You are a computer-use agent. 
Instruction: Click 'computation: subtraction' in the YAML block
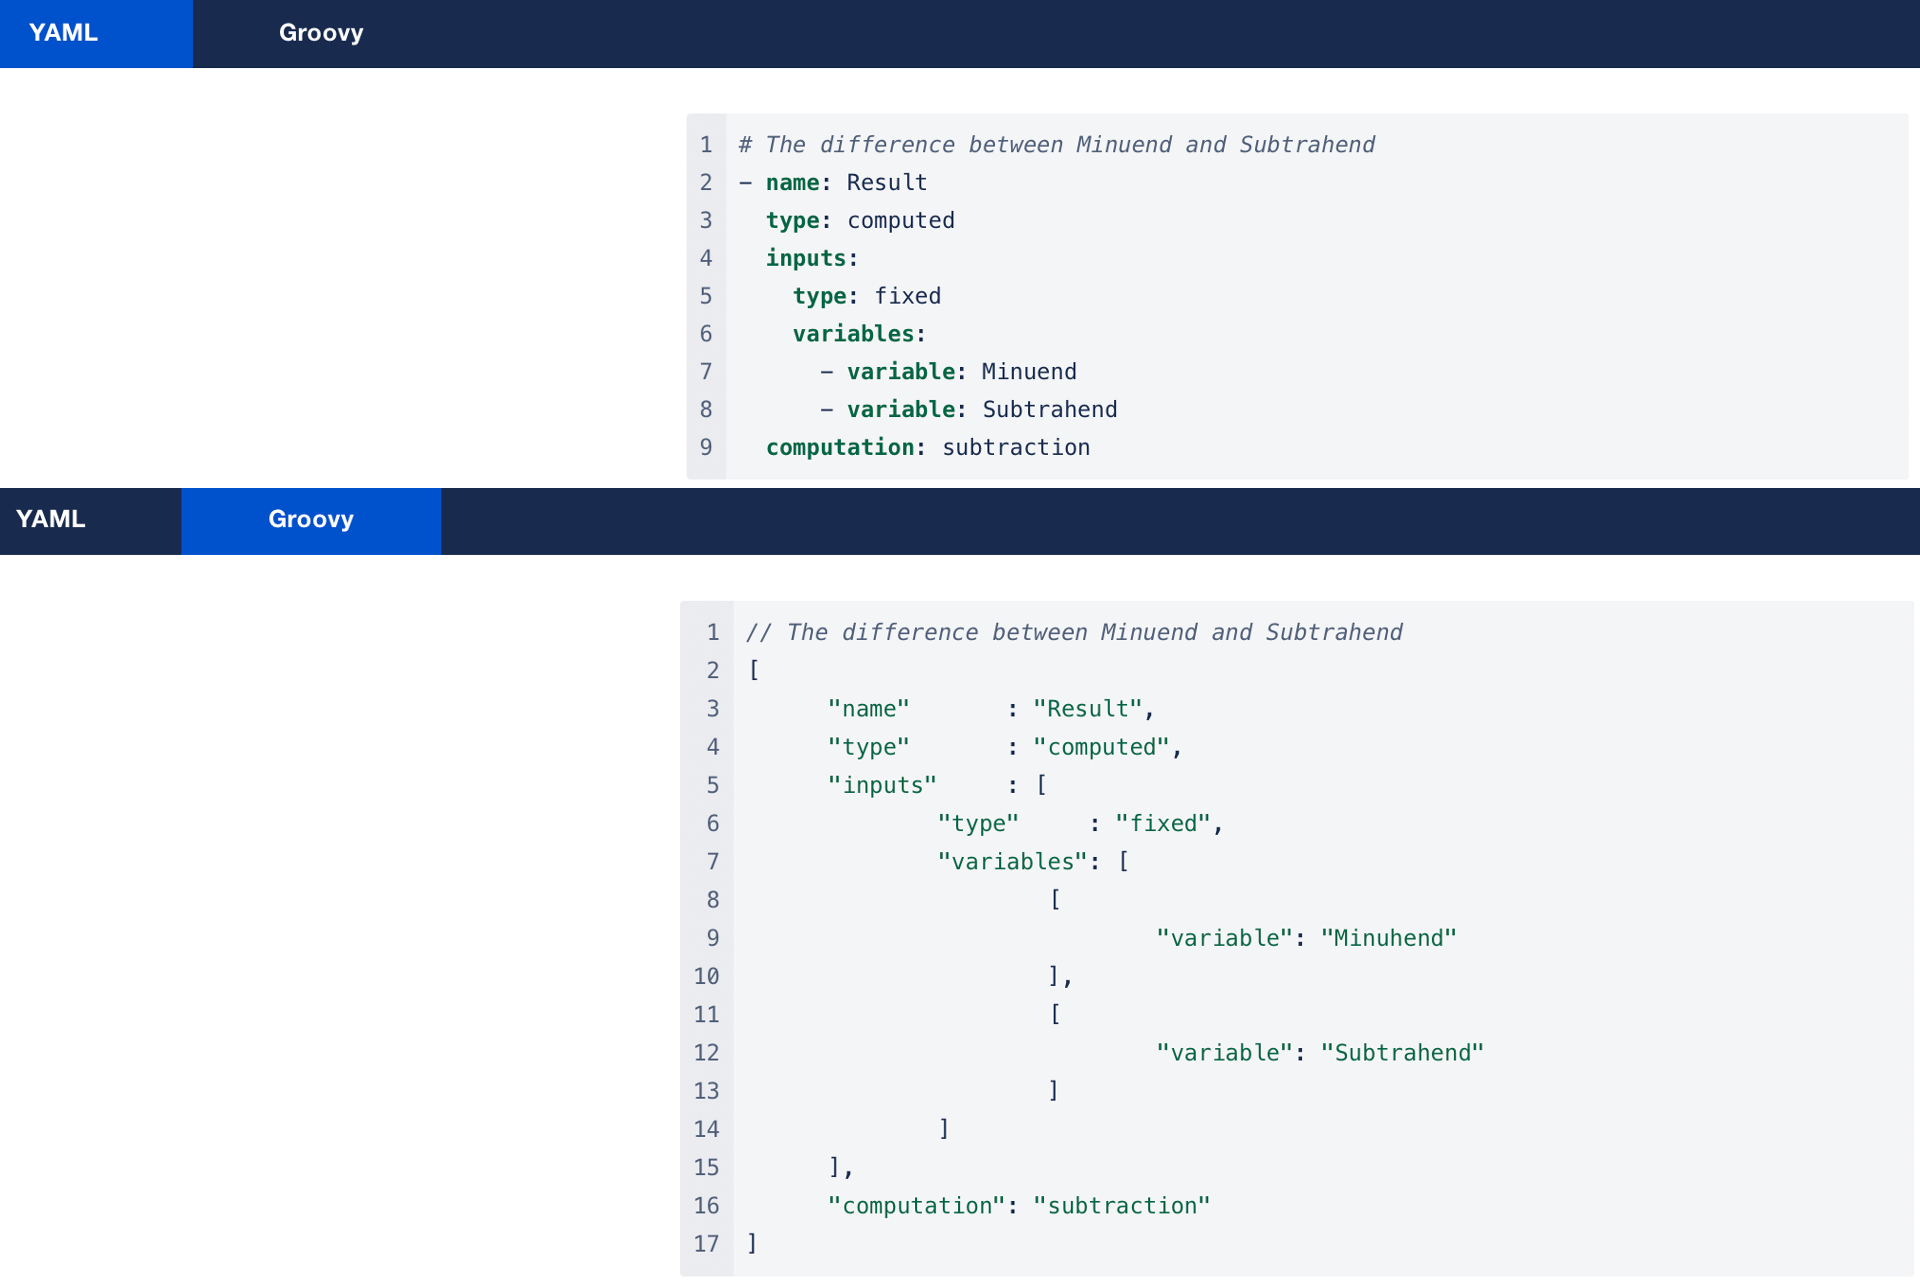point(927,448)
